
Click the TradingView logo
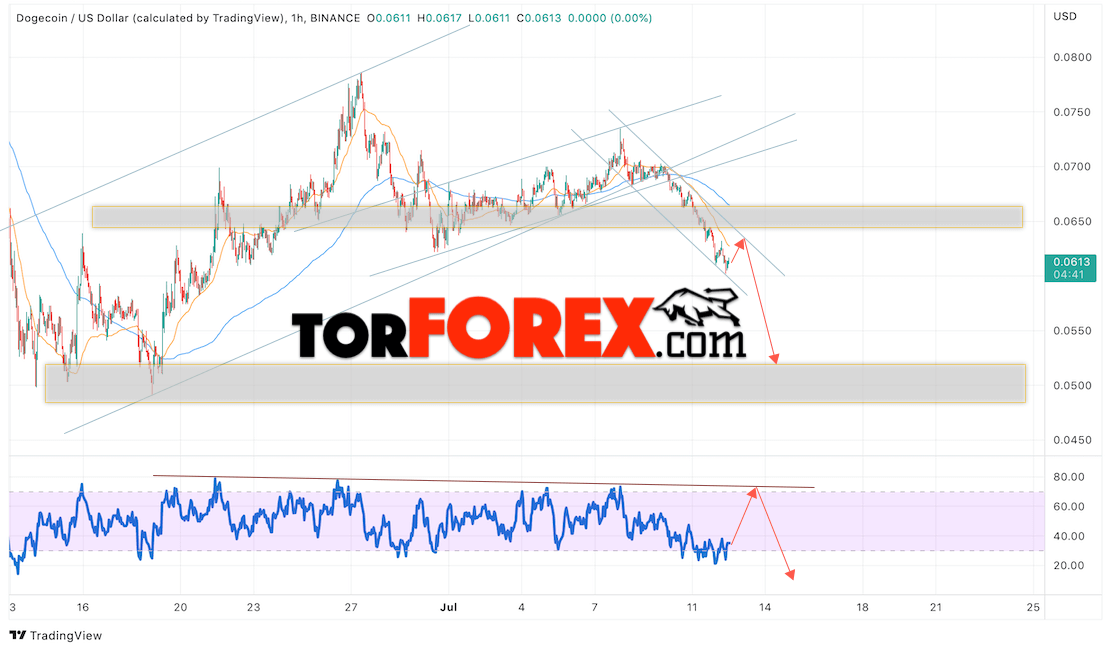56,635
